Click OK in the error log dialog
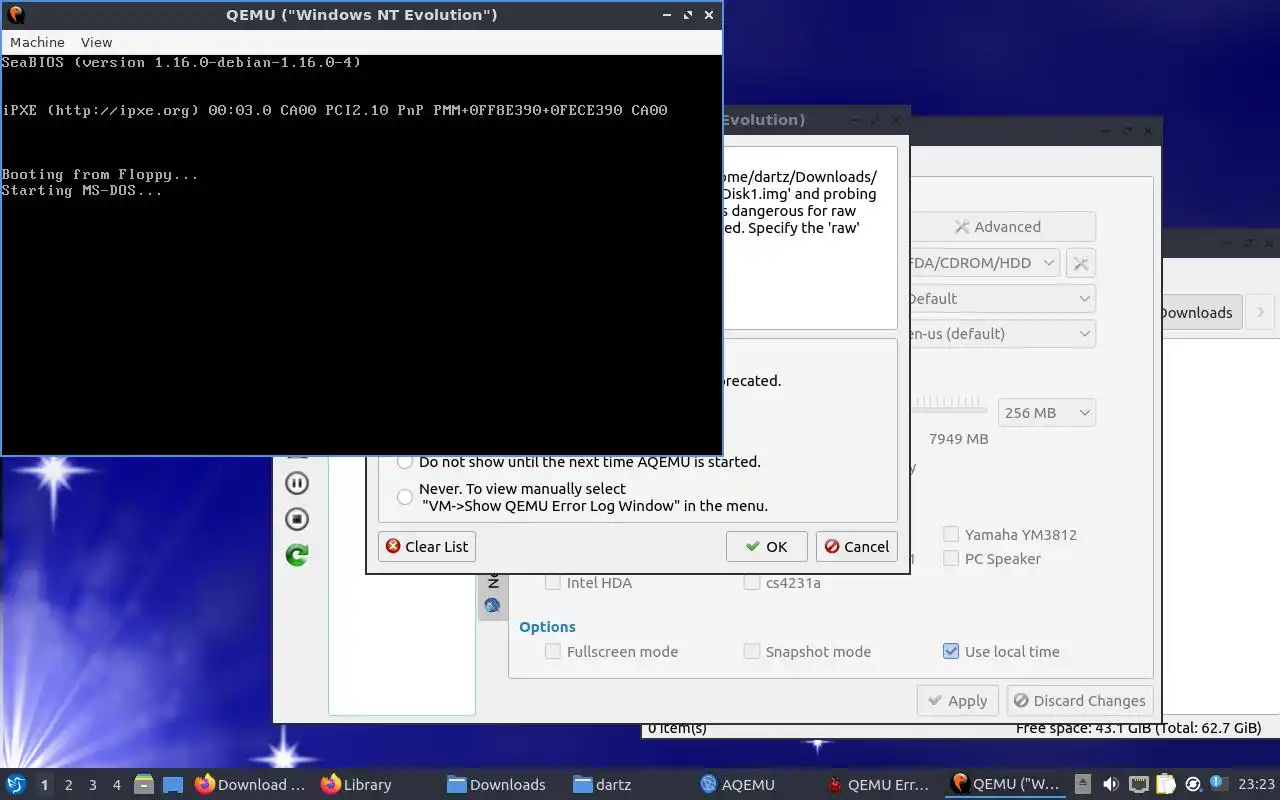The height and width of the screenshot is (800, 1280). click(766, 547)
